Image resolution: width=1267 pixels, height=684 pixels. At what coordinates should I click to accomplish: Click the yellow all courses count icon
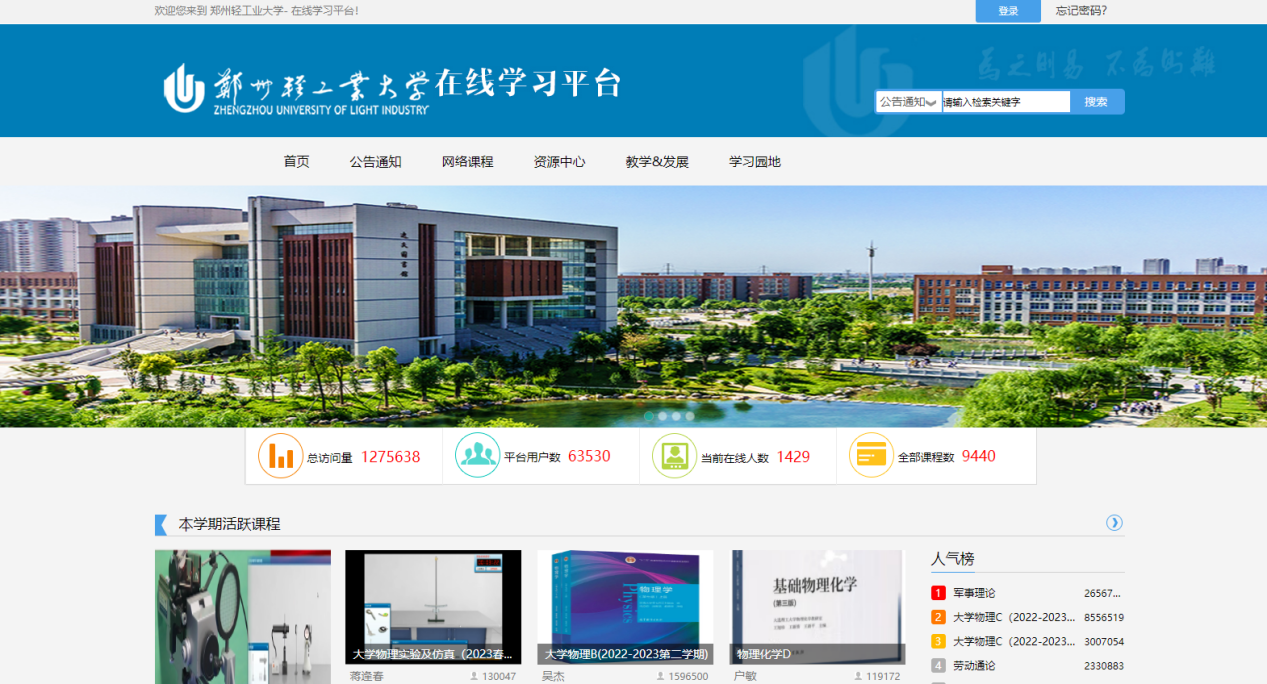[871, 456]
